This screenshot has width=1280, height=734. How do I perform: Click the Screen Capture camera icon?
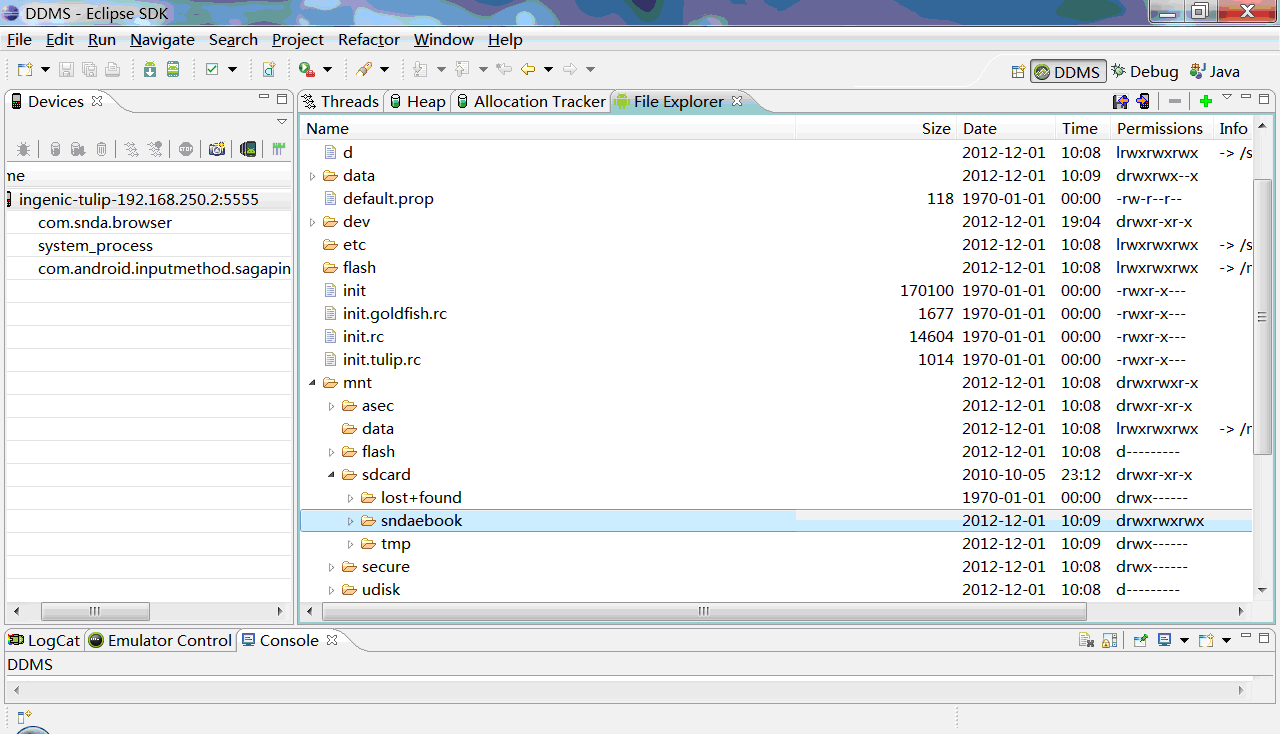tap(216, 149)
